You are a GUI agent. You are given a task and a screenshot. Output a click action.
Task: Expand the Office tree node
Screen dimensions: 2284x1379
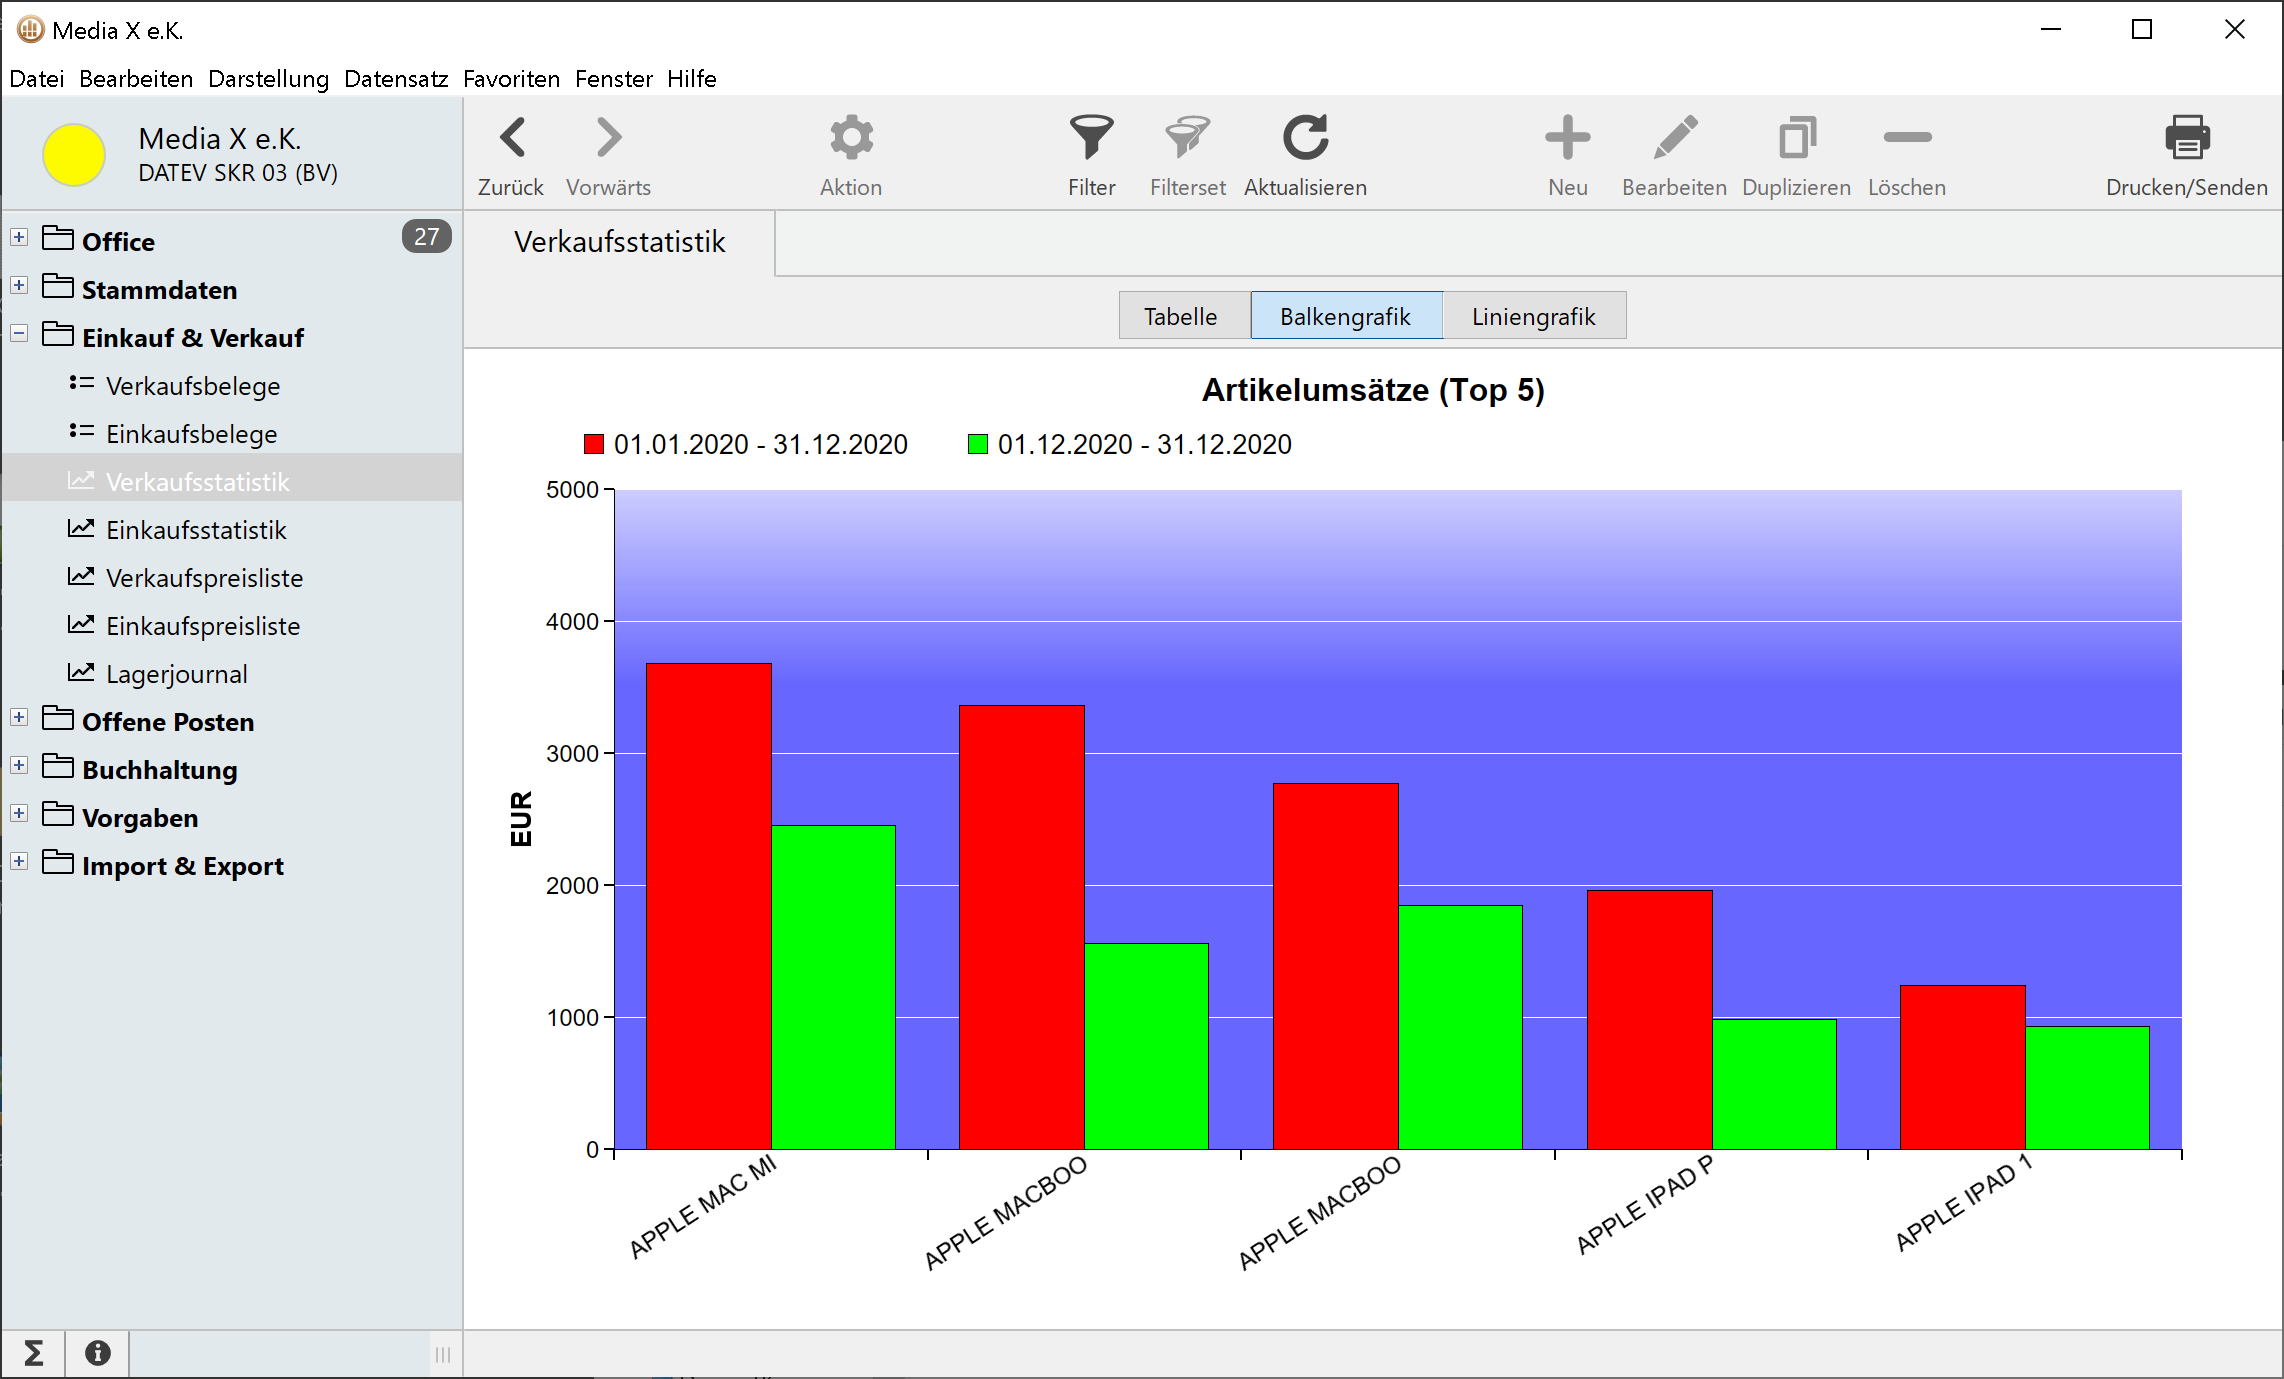(19, 238)
